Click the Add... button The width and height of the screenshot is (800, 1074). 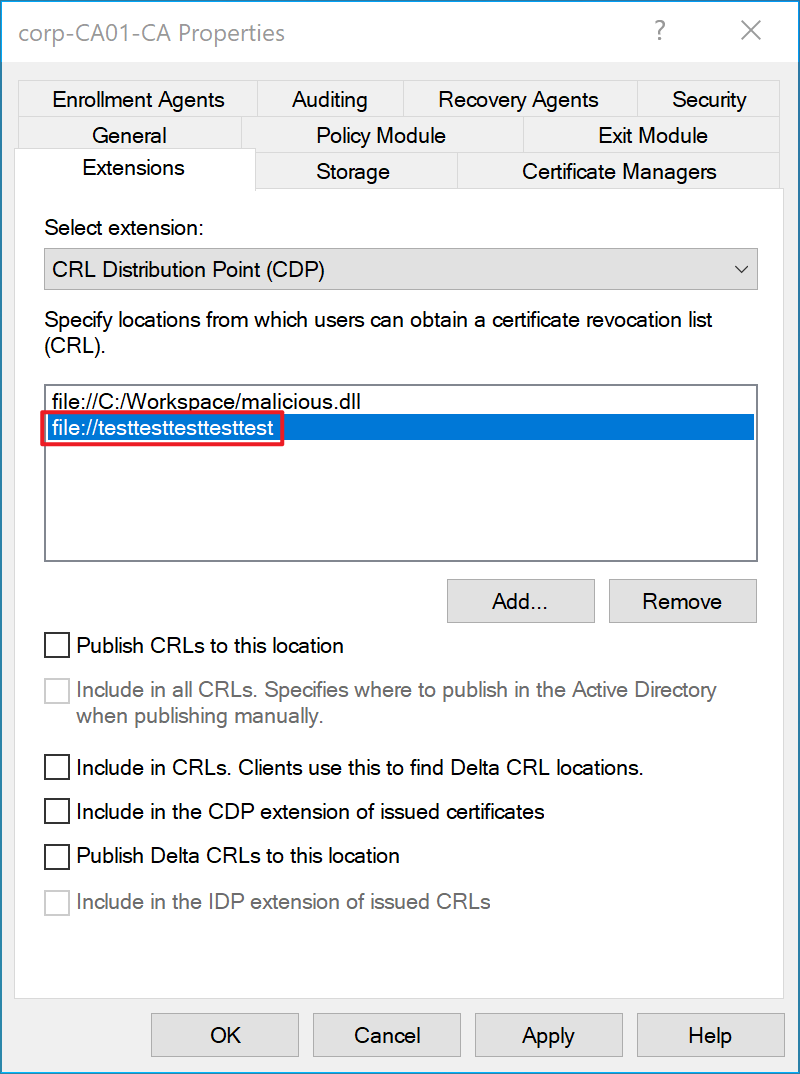pos(521,601)
